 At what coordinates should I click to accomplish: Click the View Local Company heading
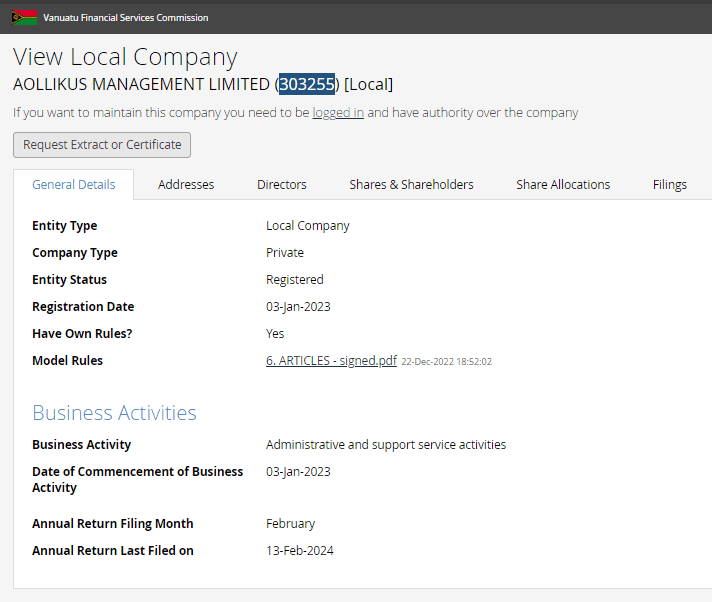pyautogui.click(x=125, y=57)
